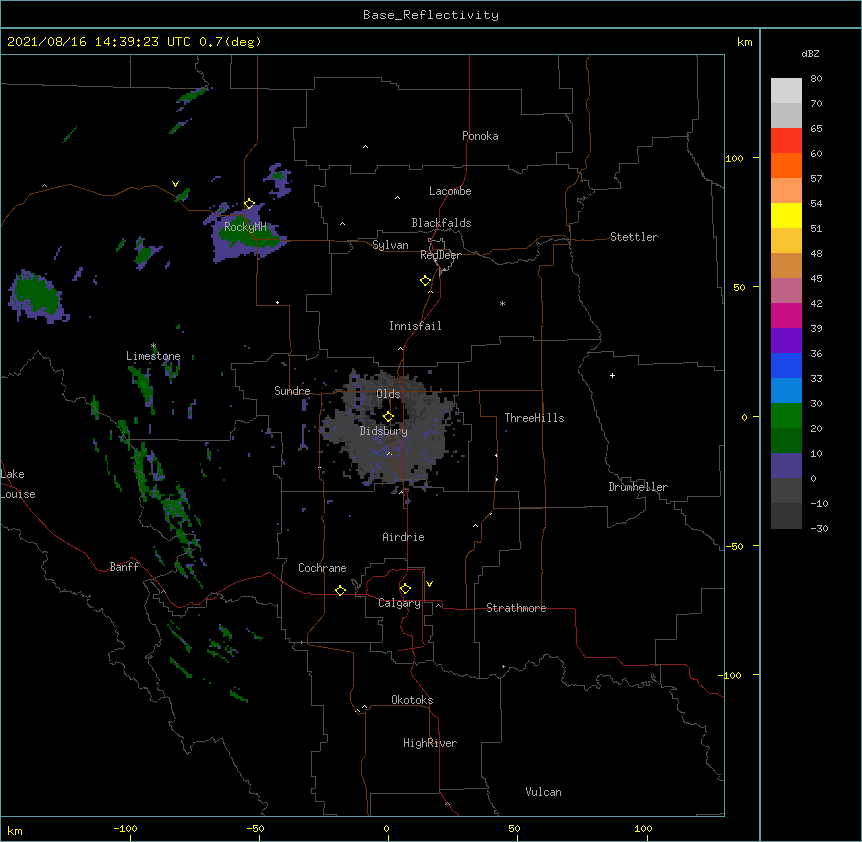Click the yellow marker near RockyMH
Screen dimensions: 862x842
coord(249,204)
